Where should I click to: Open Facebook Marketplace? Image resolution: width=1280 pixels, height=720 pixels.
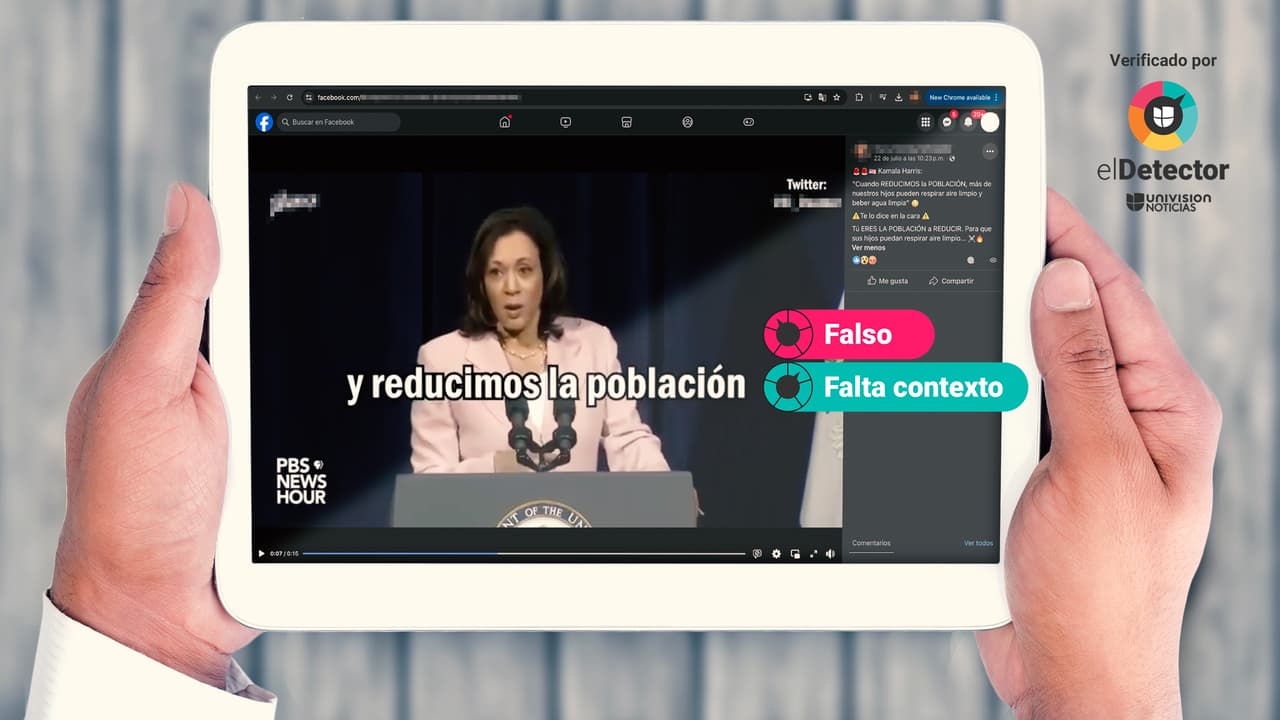(x=625, y=122)
